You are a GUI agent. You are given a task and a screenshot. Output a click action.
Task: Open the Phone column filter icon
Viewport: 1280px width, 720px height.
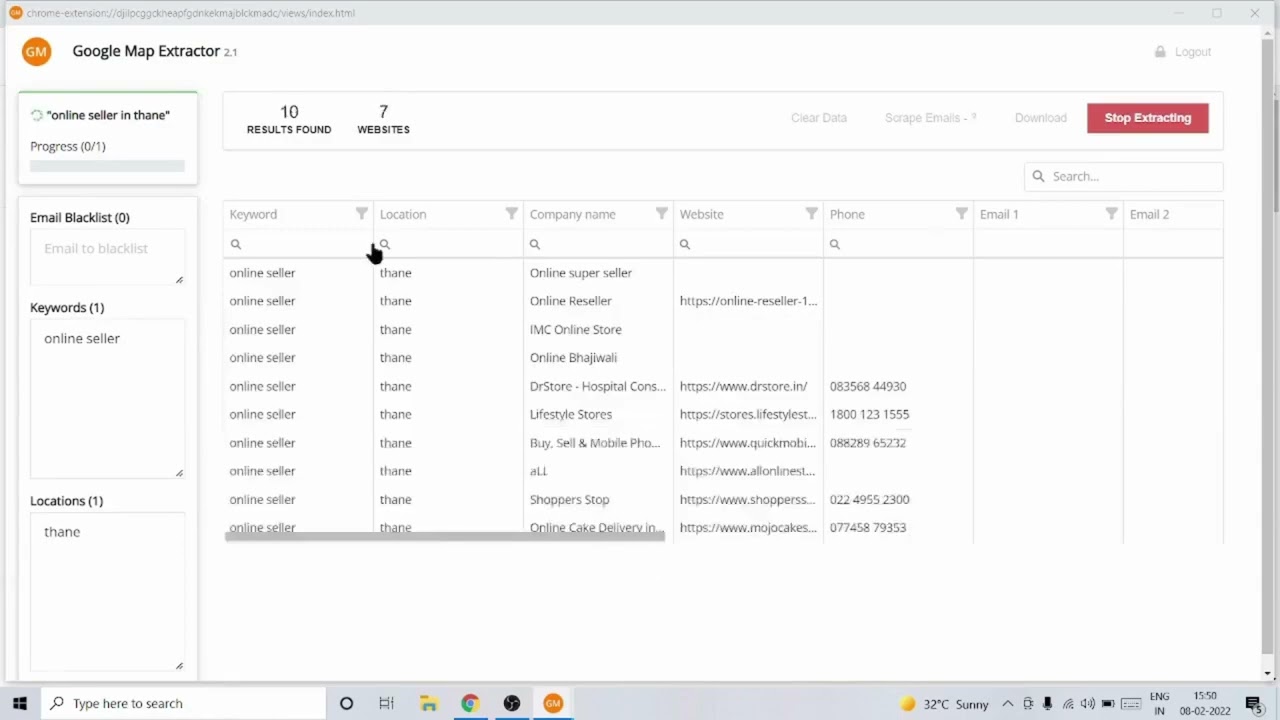(x=962, y=214)
